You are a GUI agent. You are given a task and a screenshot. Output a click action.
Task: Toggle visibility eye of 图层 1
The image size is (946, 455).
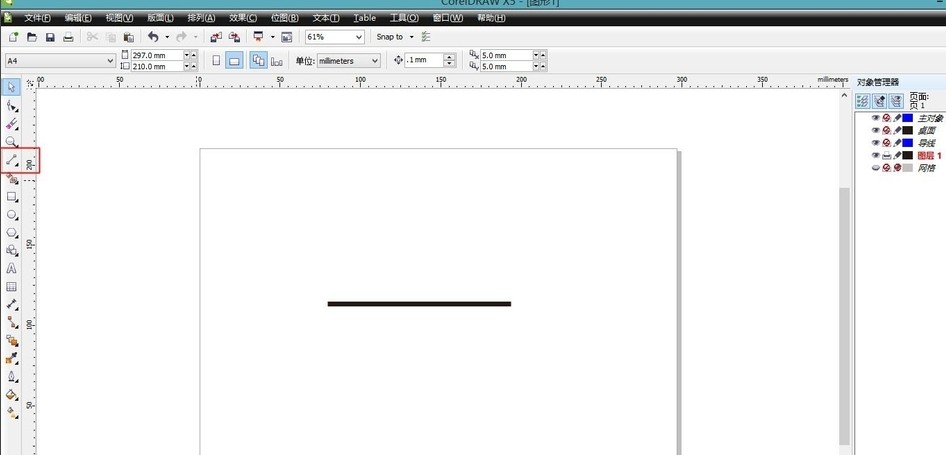pos(875,155)
